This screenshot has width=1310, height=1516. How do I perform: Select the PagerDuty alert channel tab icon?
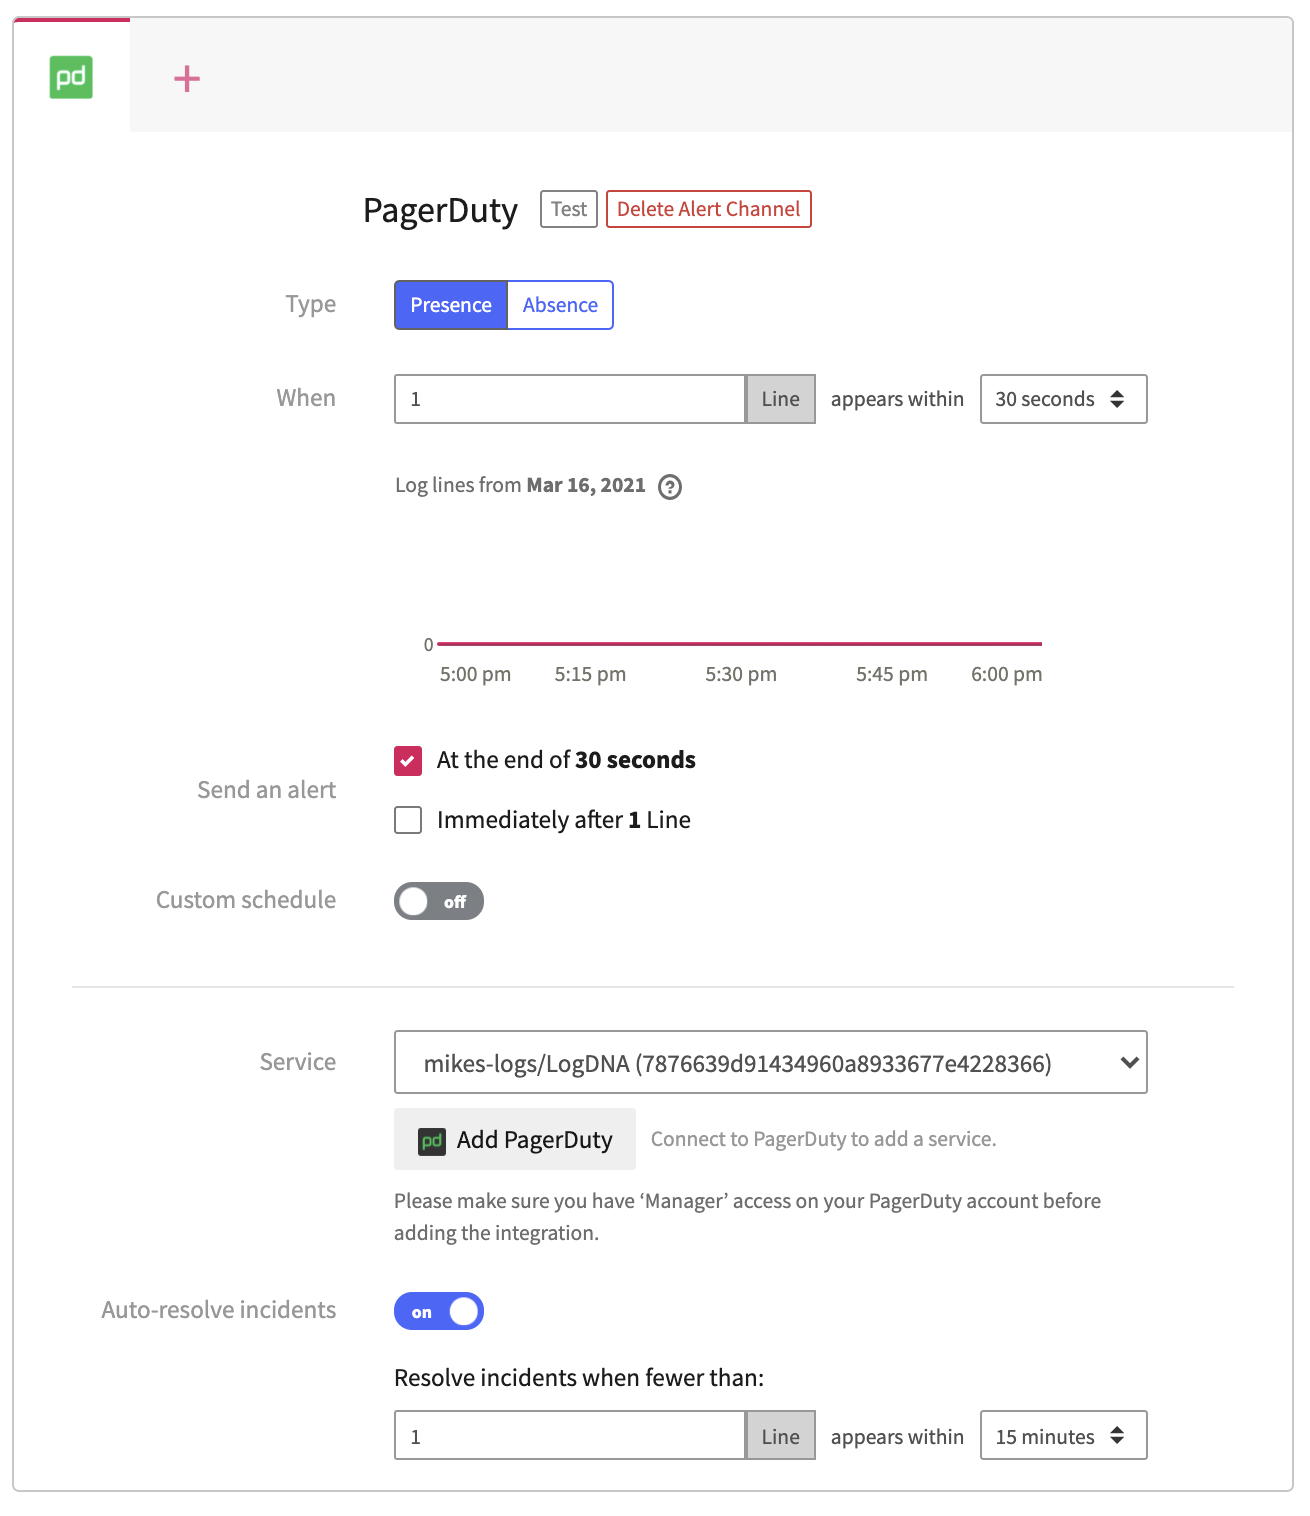[71, 77]
